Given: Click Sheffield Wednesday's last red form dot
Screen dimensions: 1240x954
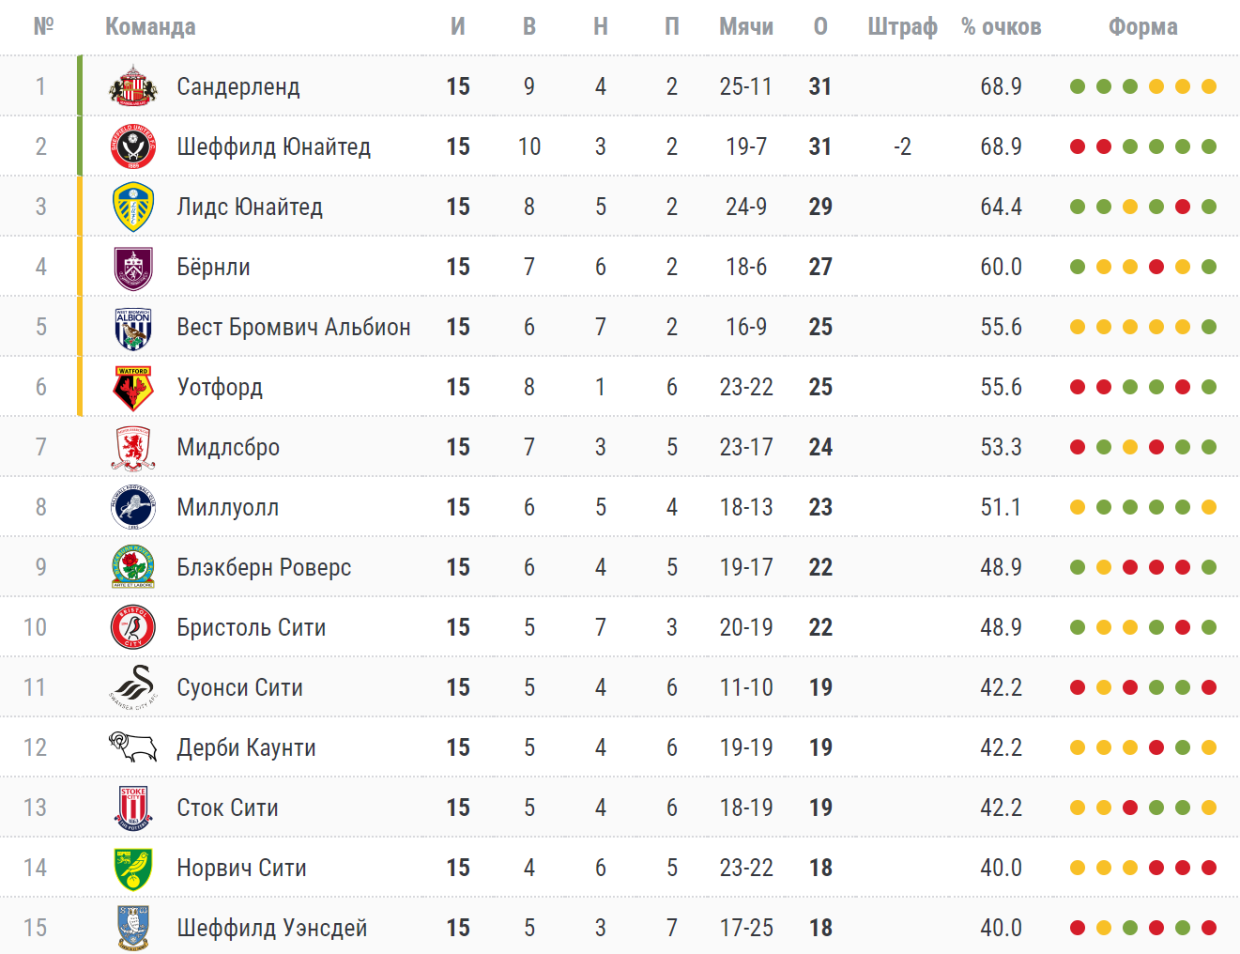Looking at the screenshot, I should pyautogui.click(x=1209, y=927).
